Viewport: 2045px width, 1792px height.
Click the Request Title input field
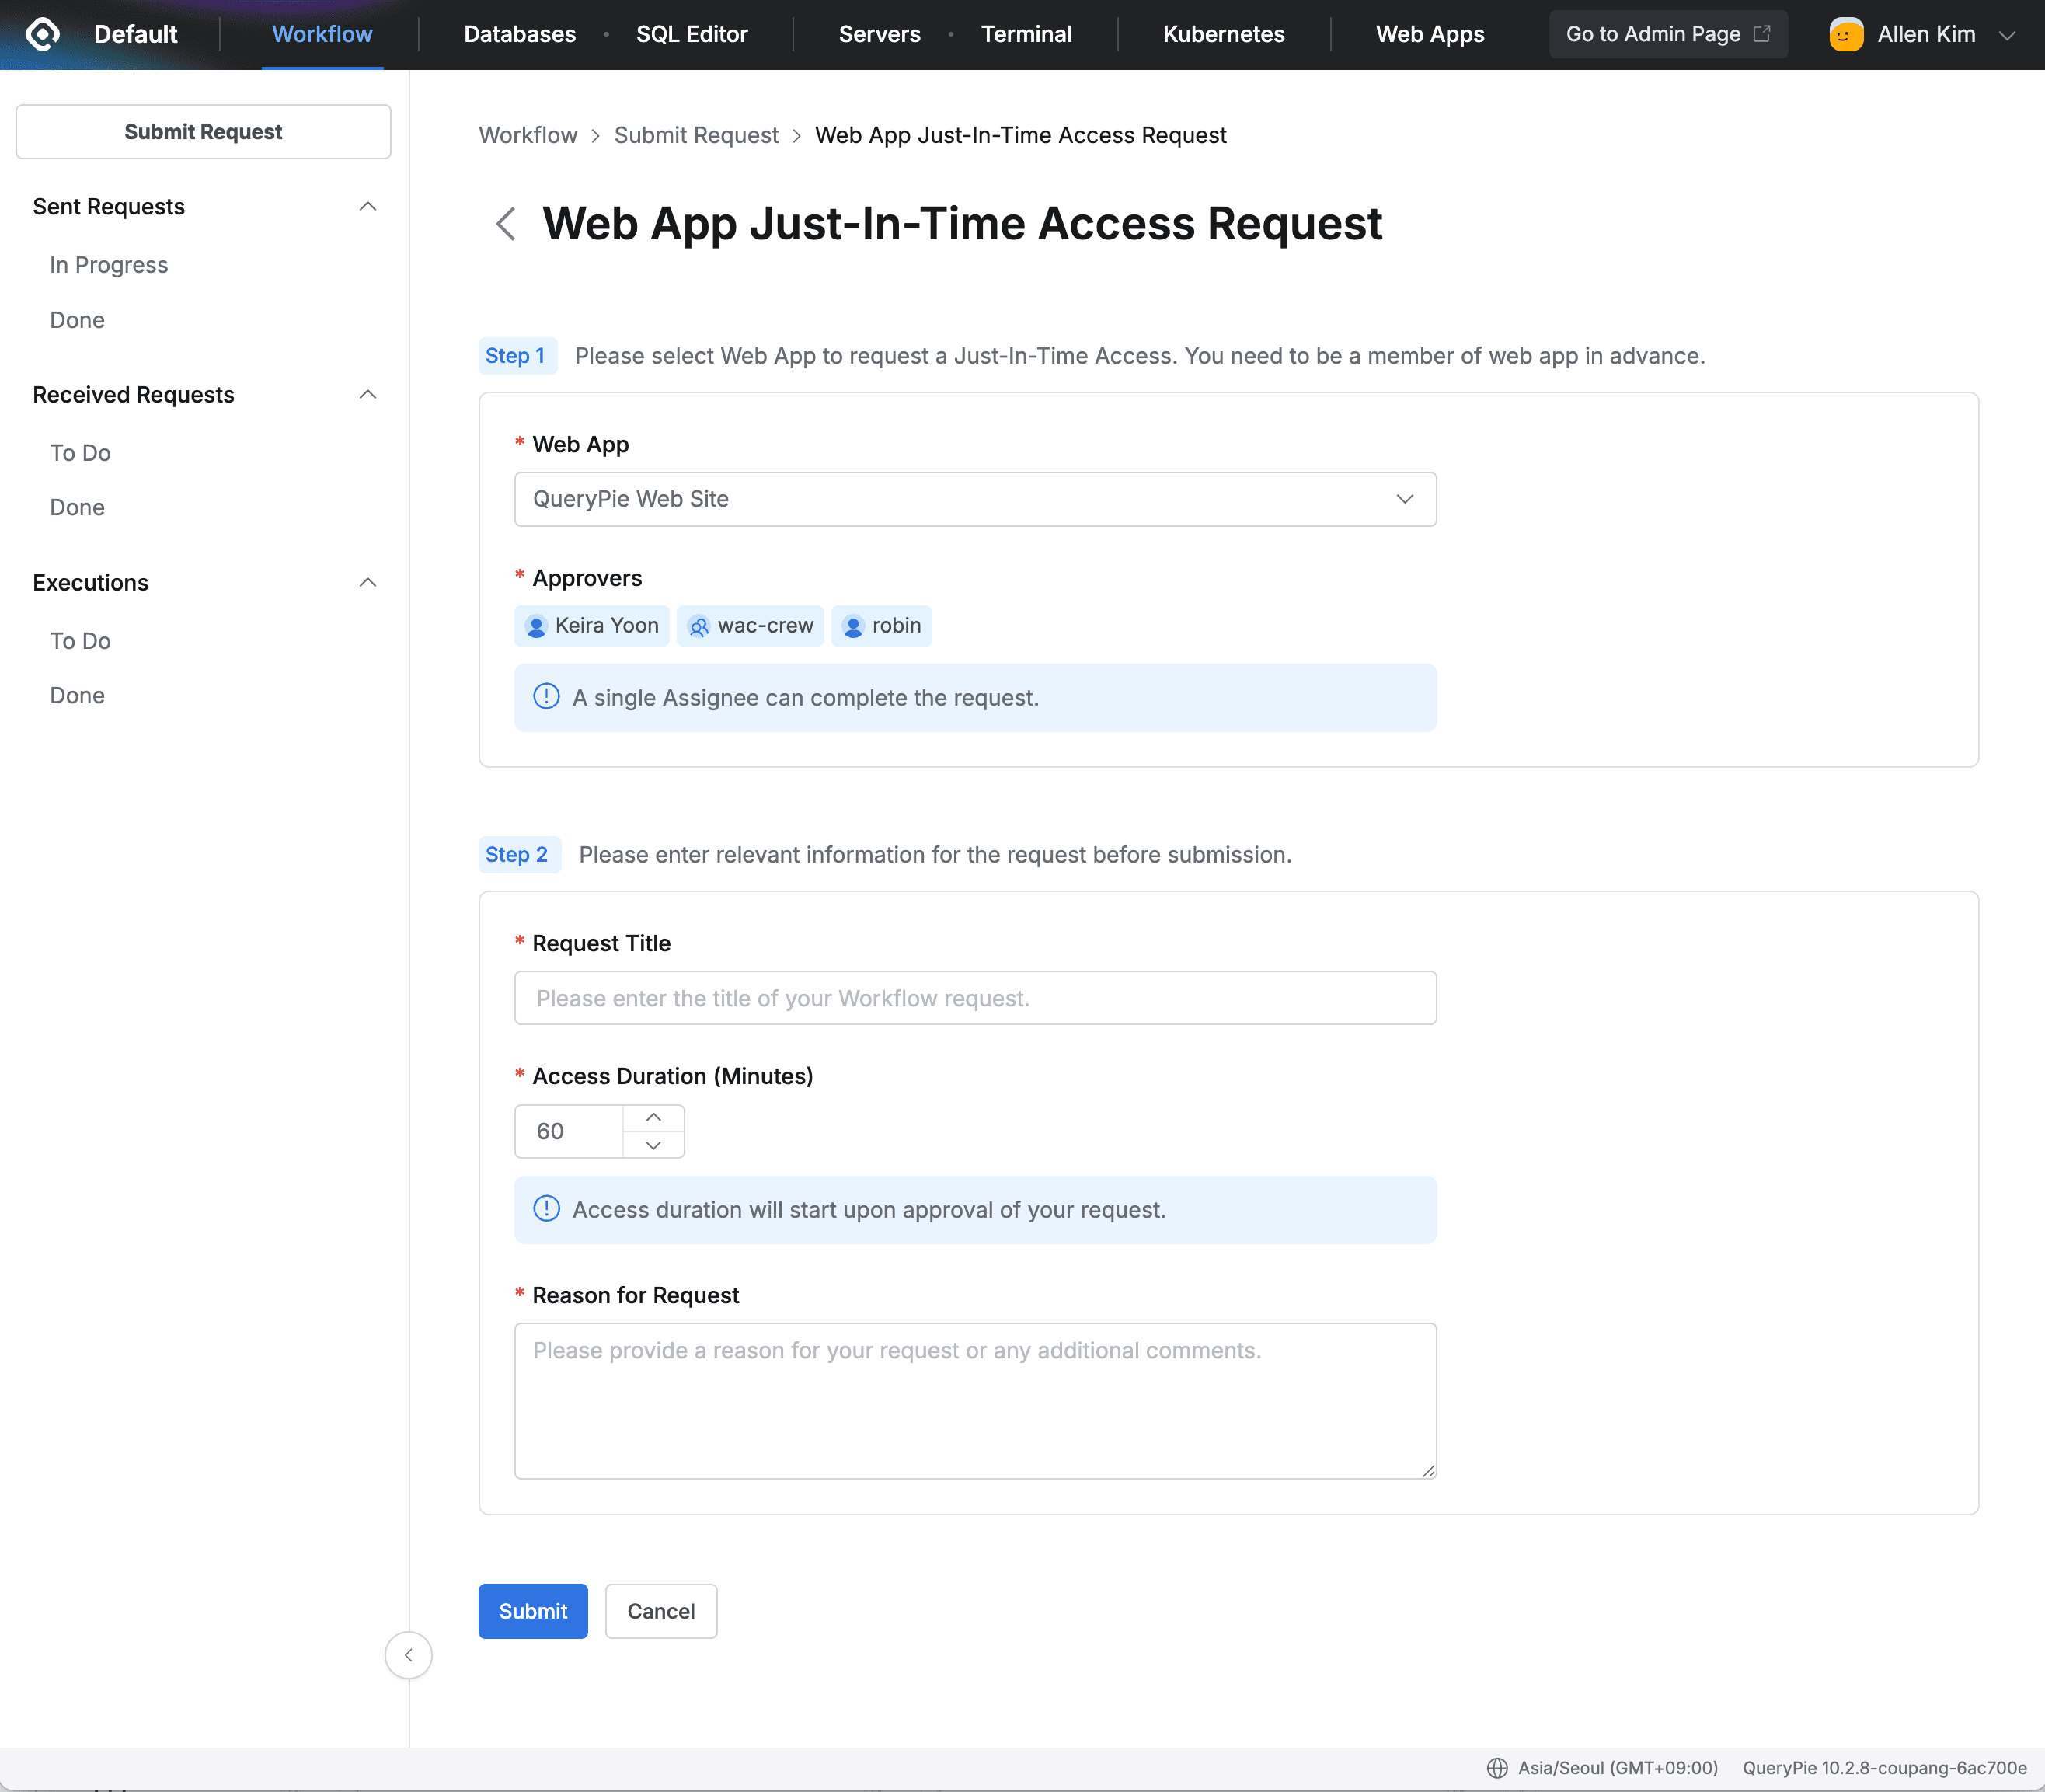(975, 998)
